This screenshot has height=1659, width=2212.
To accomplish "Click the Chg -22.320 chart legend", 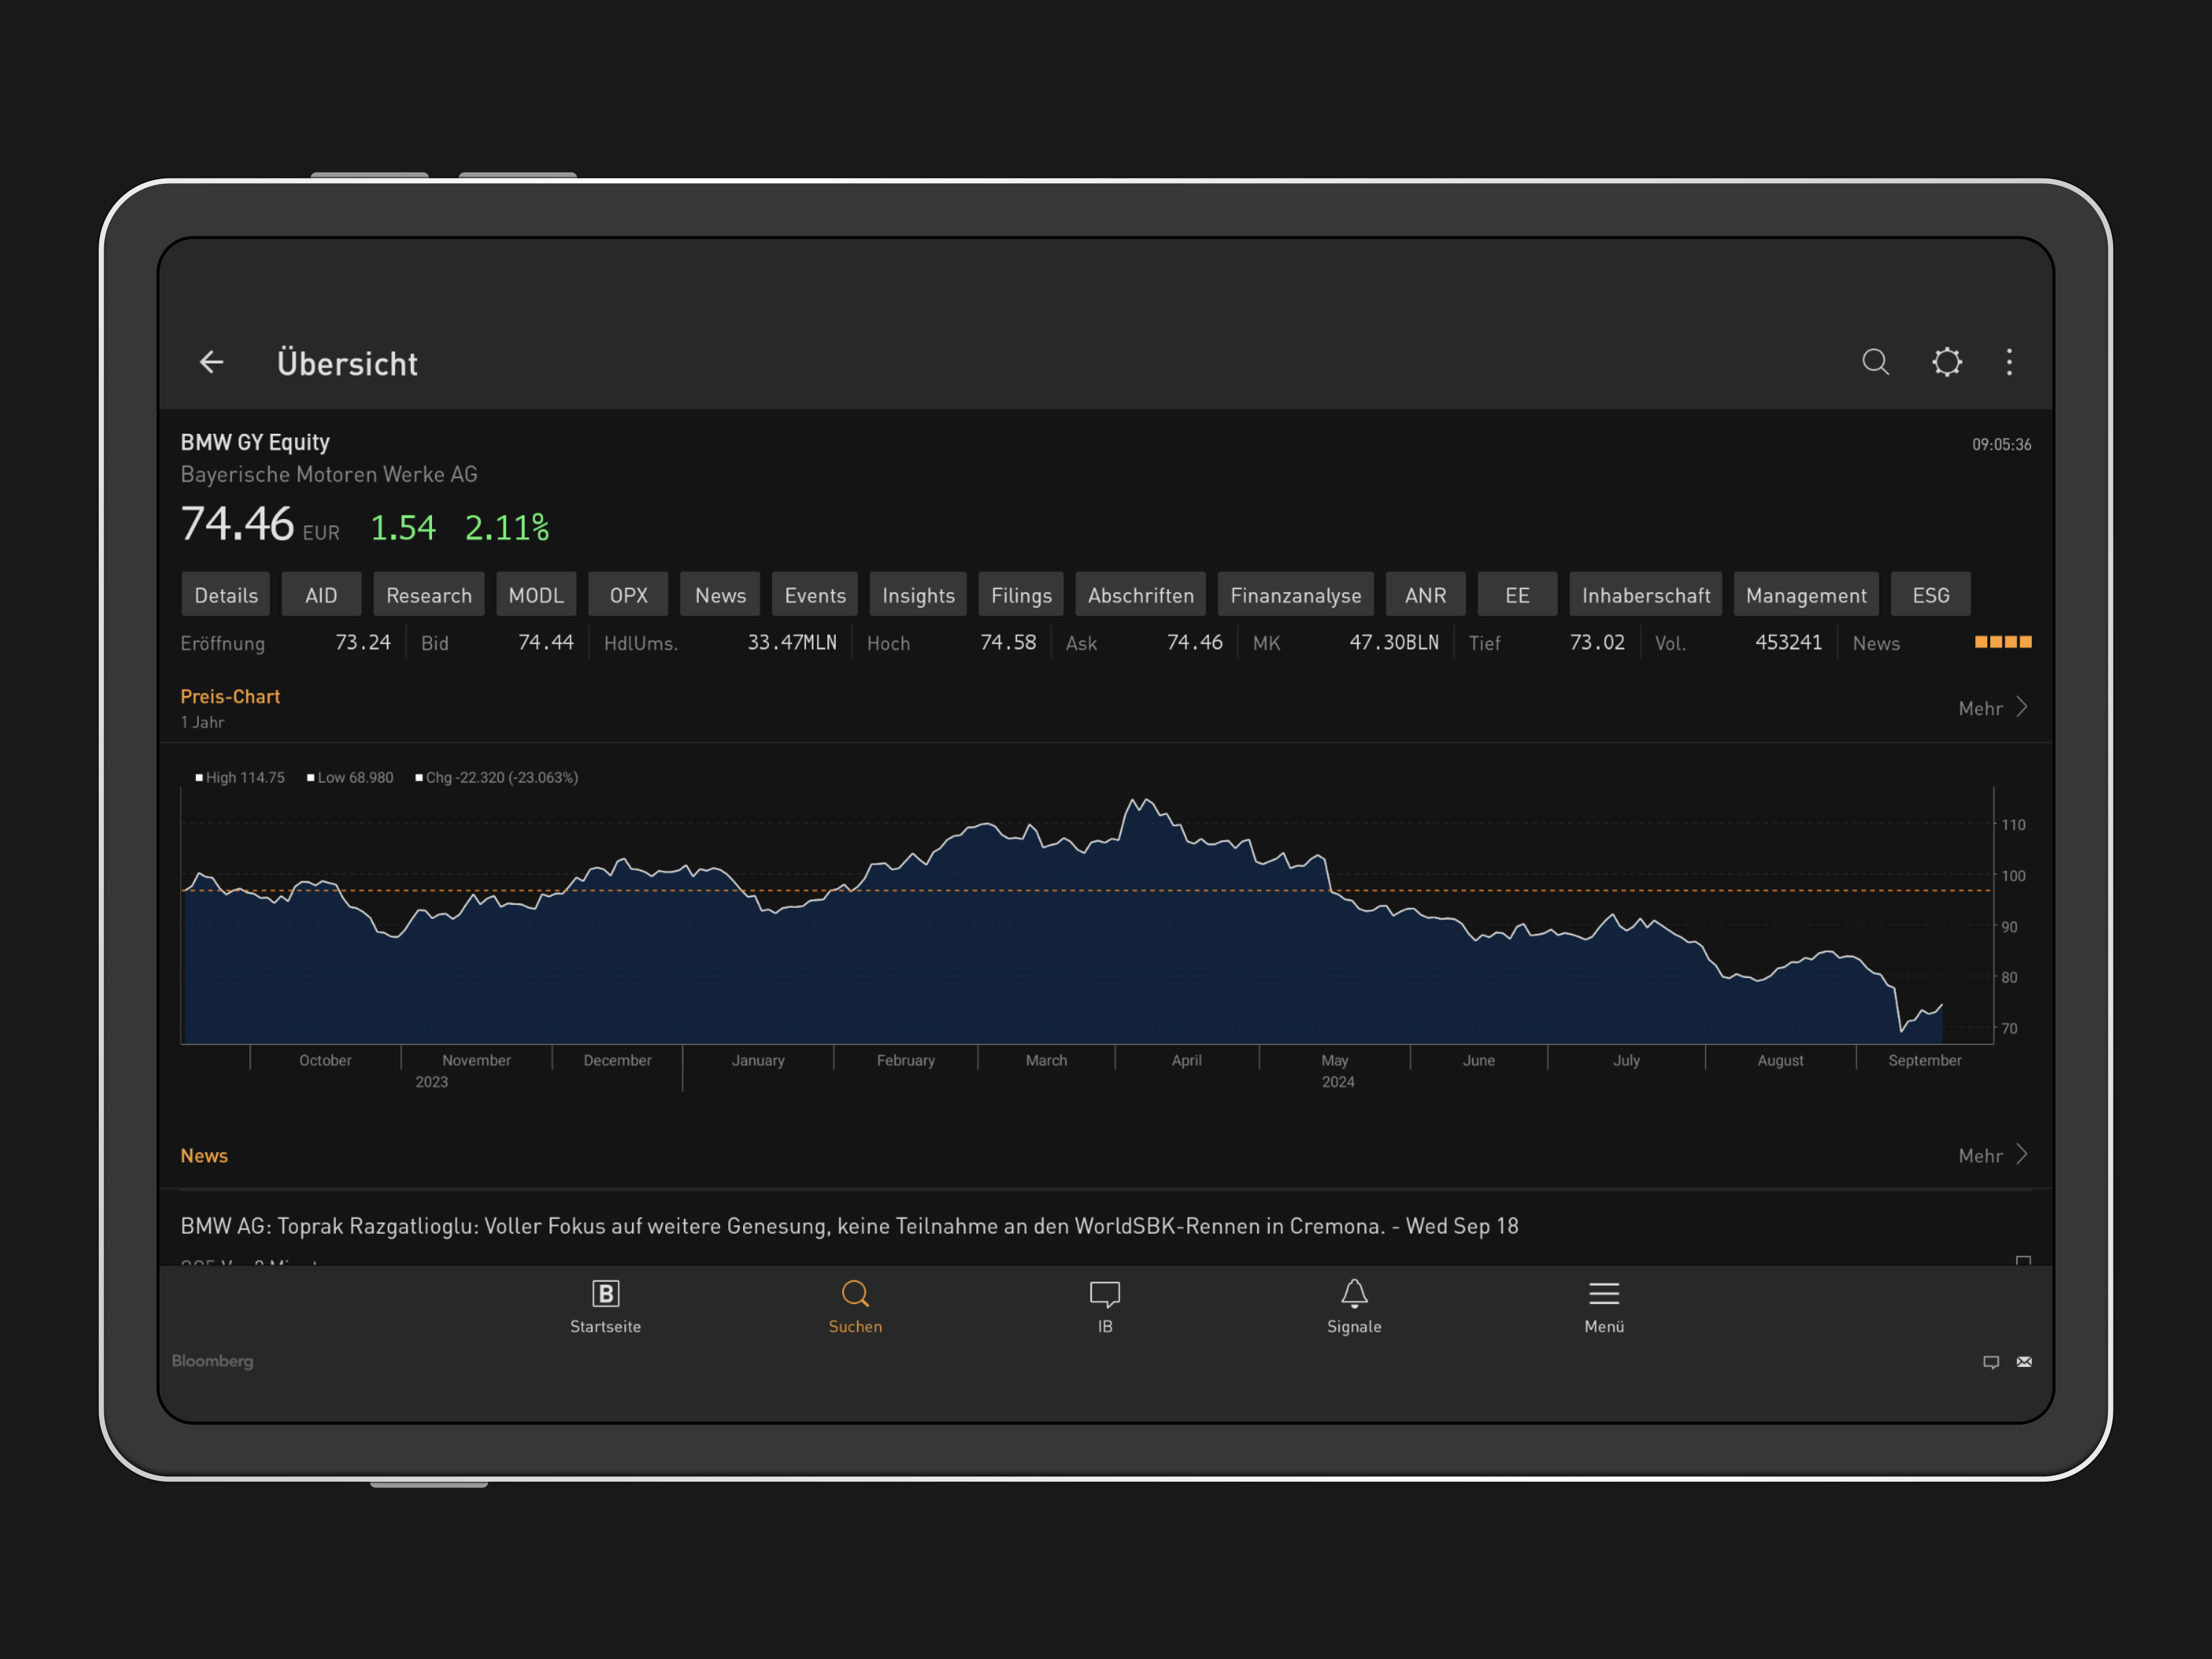I will coord(497,777).
